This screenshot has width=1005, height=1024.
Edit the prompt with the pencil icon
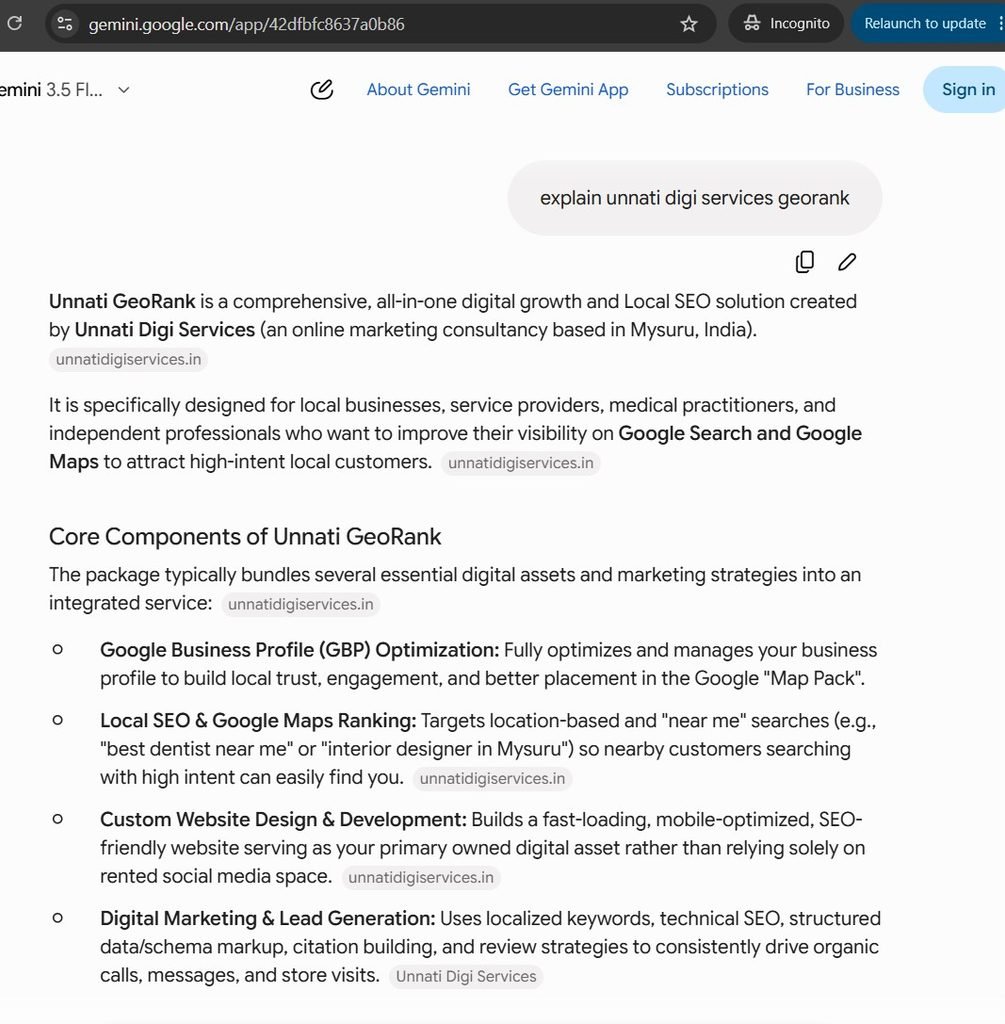[847, 262]
